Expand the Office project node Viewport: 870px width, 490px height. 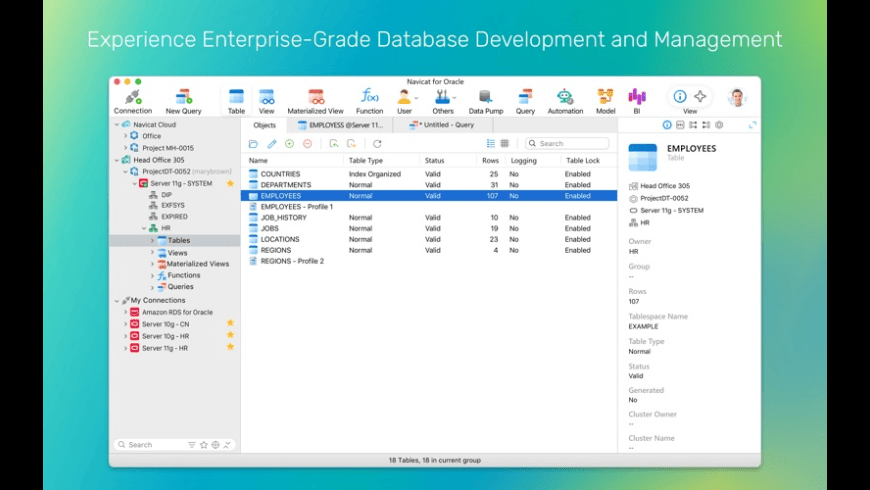(x=125, y=136)
